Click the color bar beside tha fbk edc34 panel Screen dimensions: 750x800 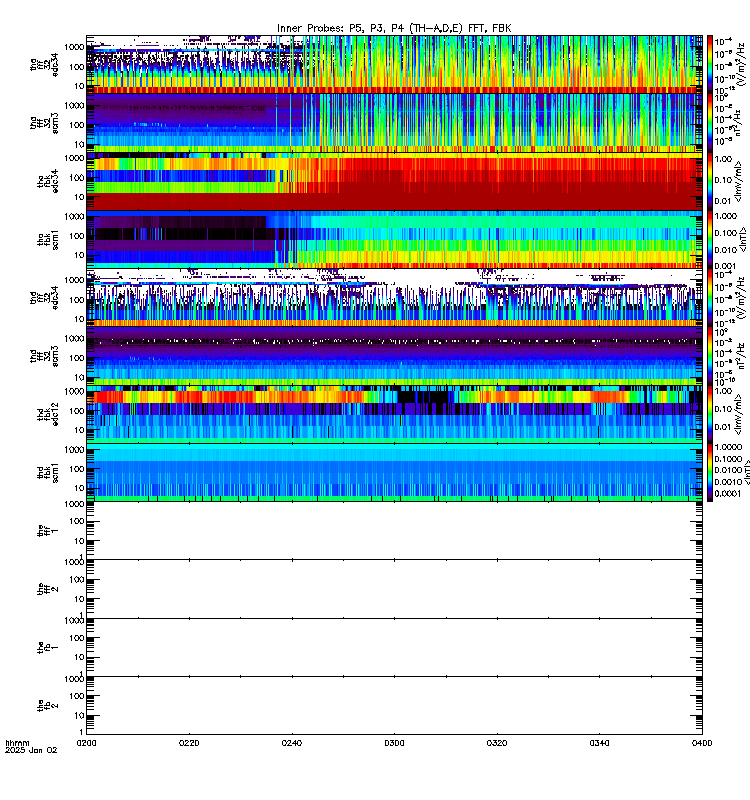pos(710,182)
